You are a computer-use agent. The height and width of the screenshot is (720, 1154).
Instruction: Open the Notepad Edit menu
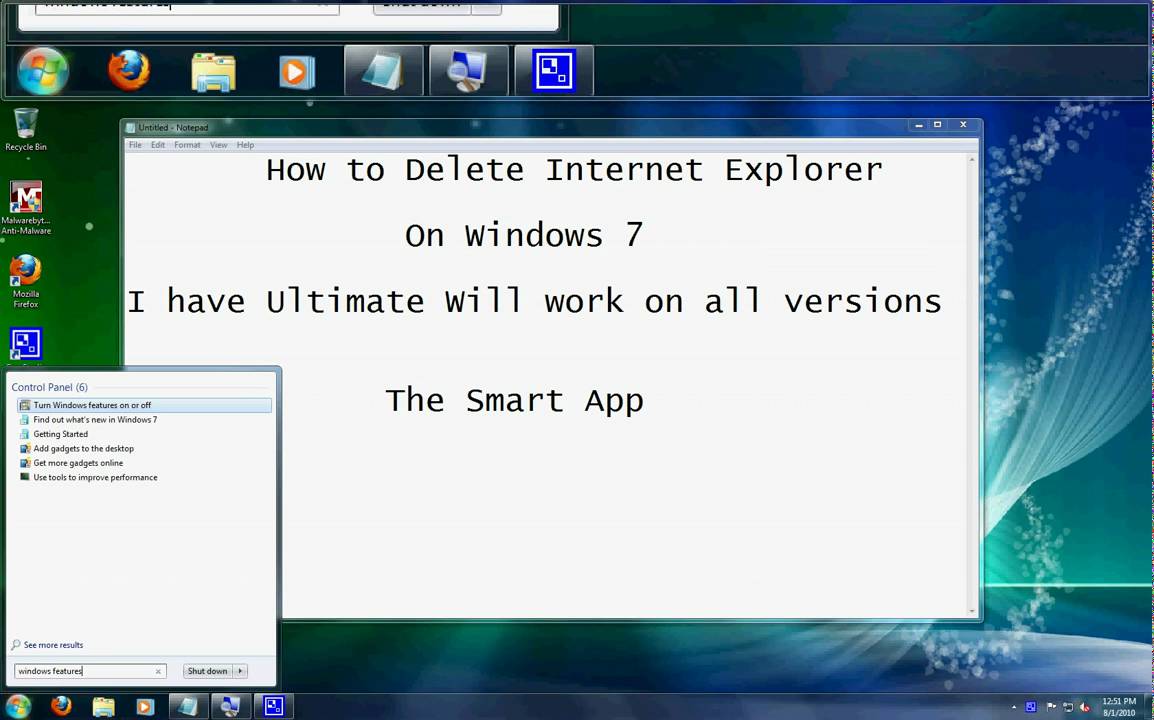157,145
